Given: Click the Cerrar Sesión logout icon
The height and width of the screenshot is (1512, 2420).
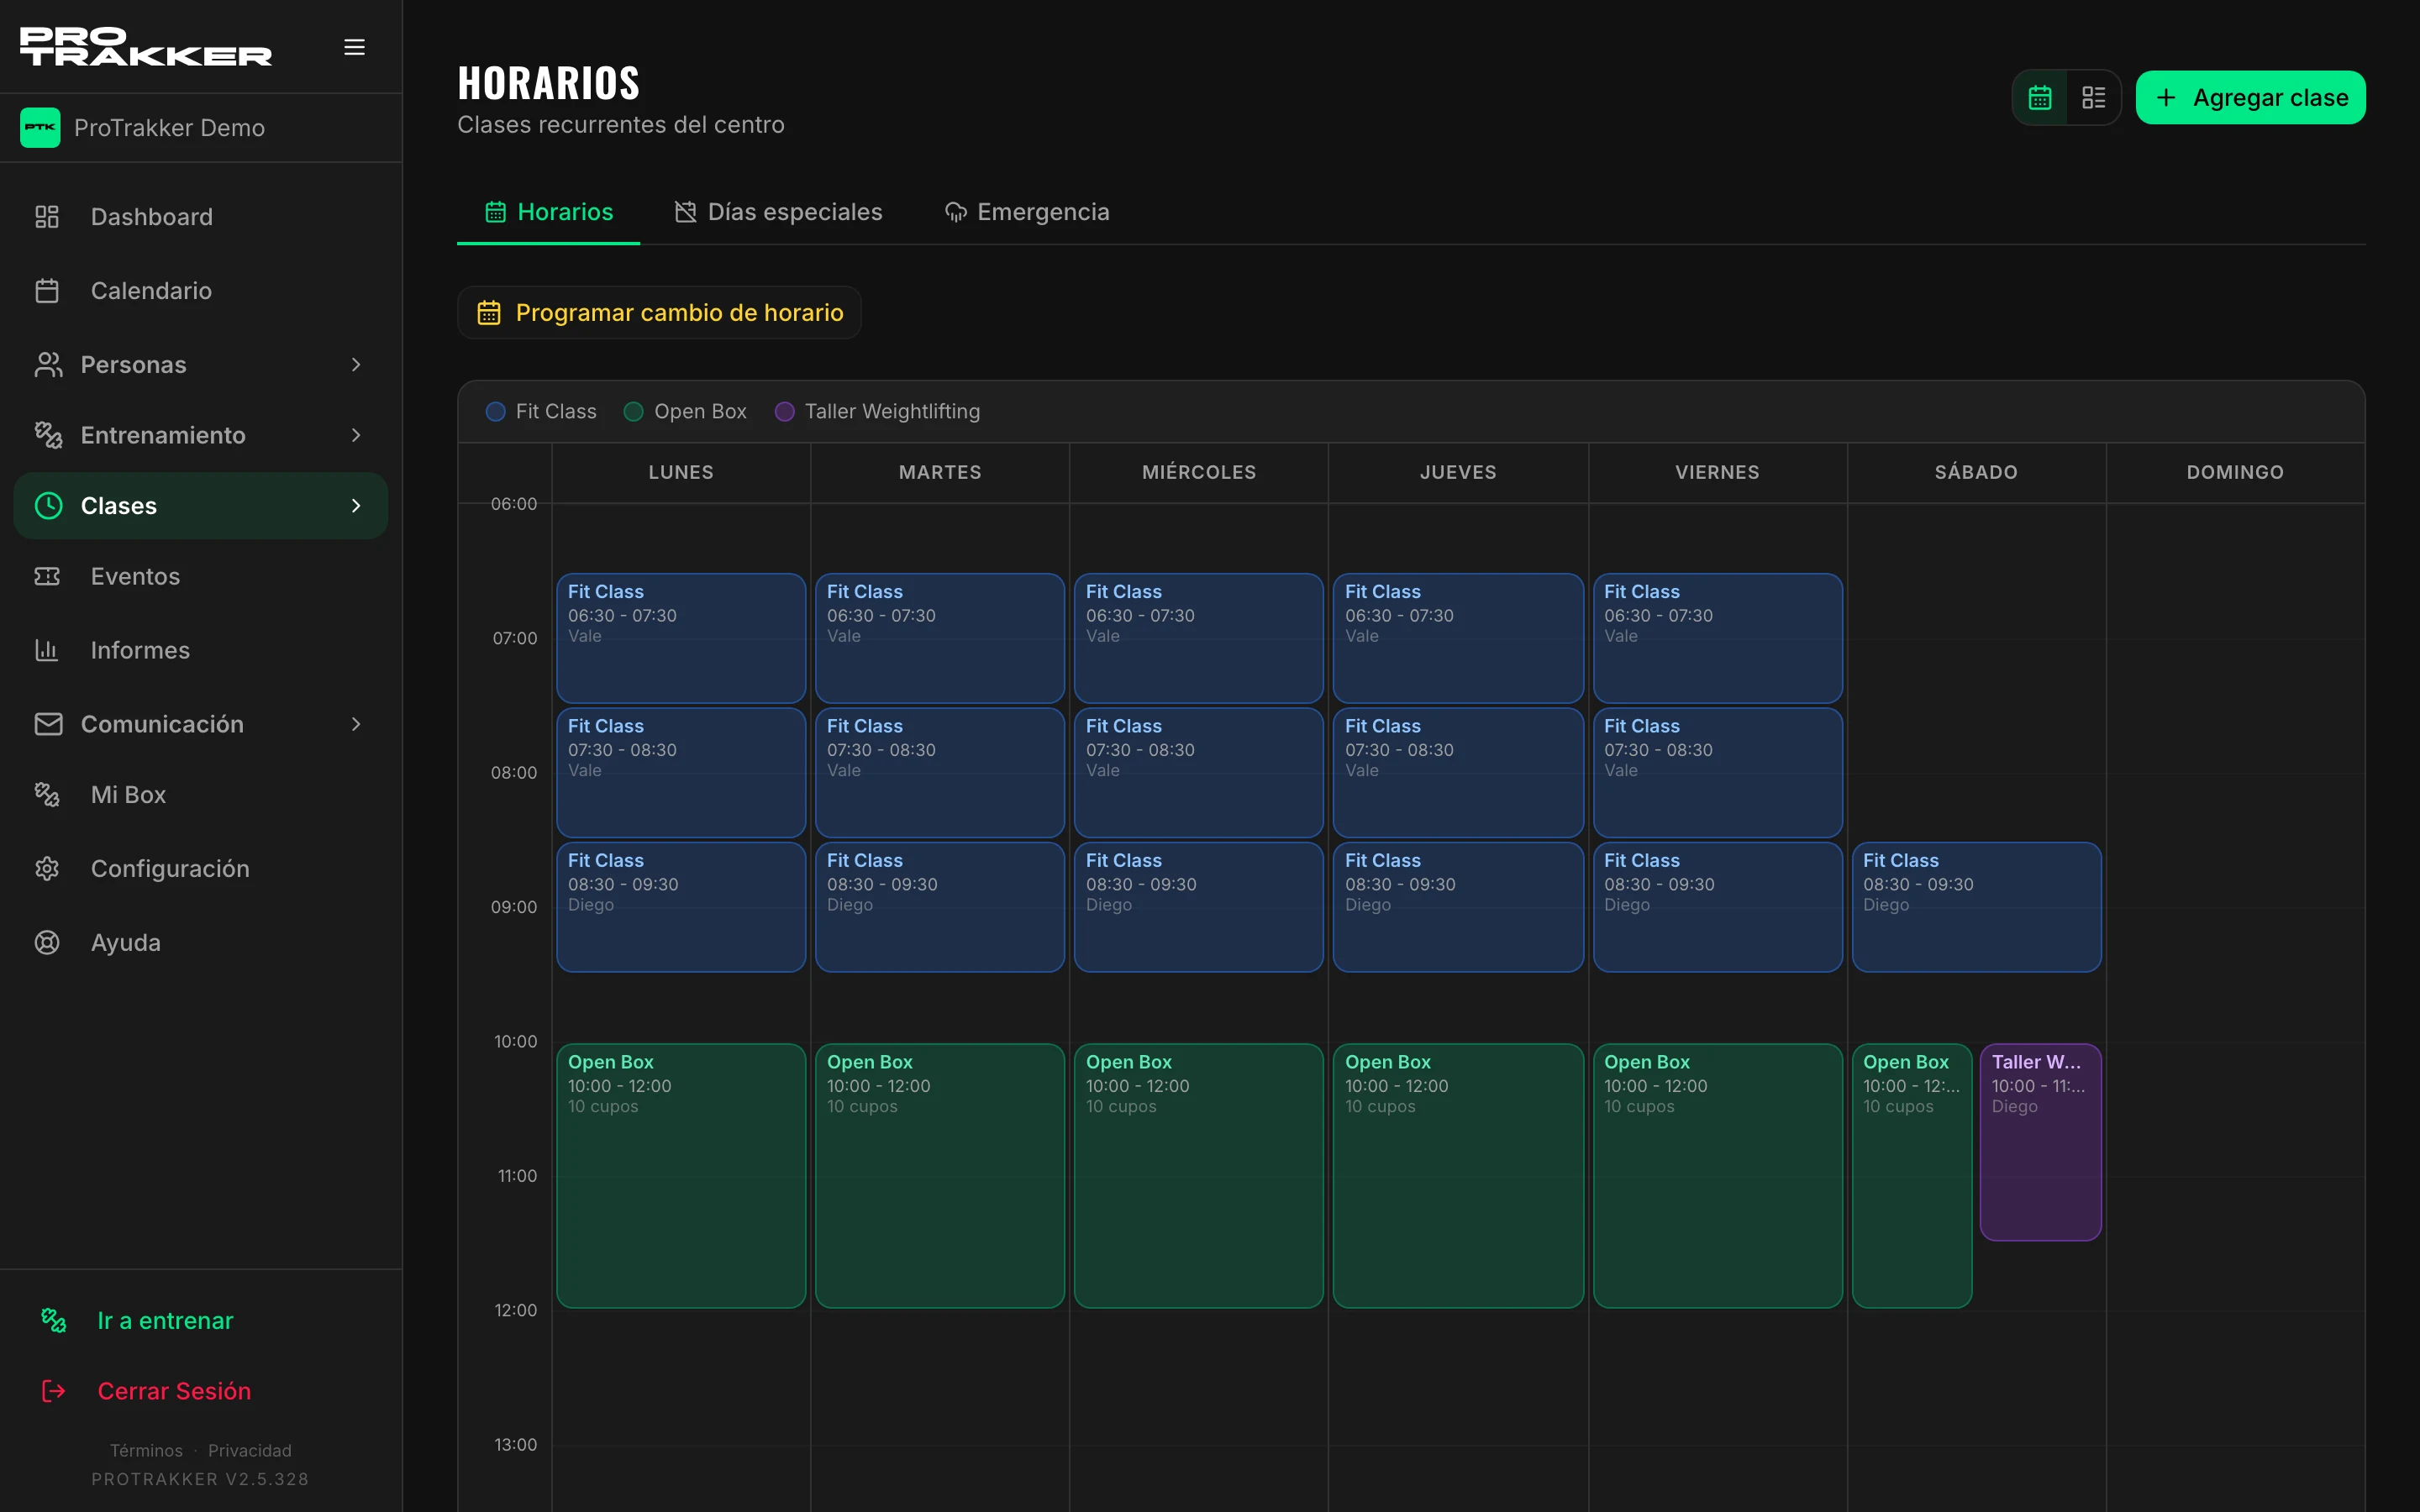Looking at the screenshot, I should pyautogui.click(x=54, y=1391).
